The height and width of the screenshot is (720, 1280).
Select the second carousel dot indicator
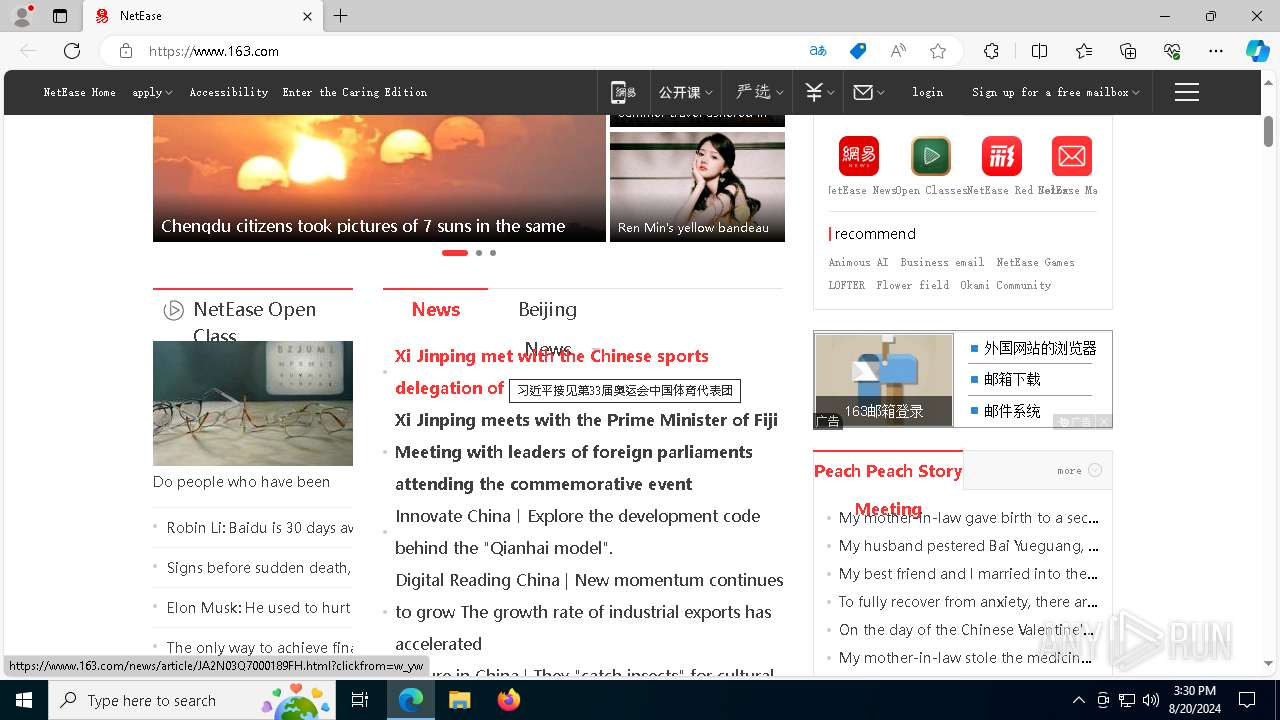(x=479, y=253)
